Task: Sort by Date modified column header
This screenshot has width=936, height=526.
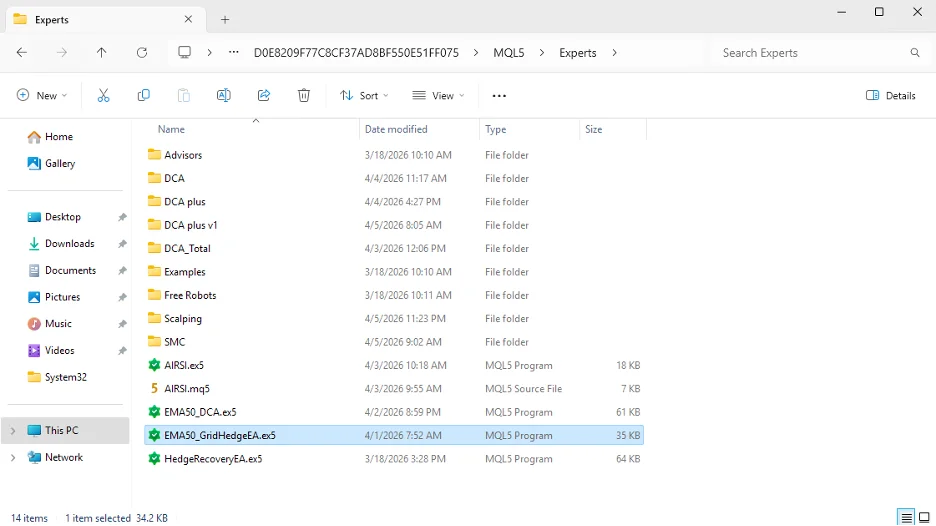Action: [x=397, y=129]
